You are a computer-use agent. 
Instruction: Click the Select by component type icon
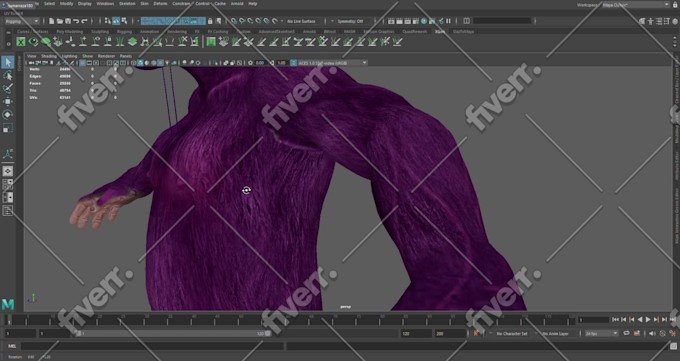coord(124,21)
